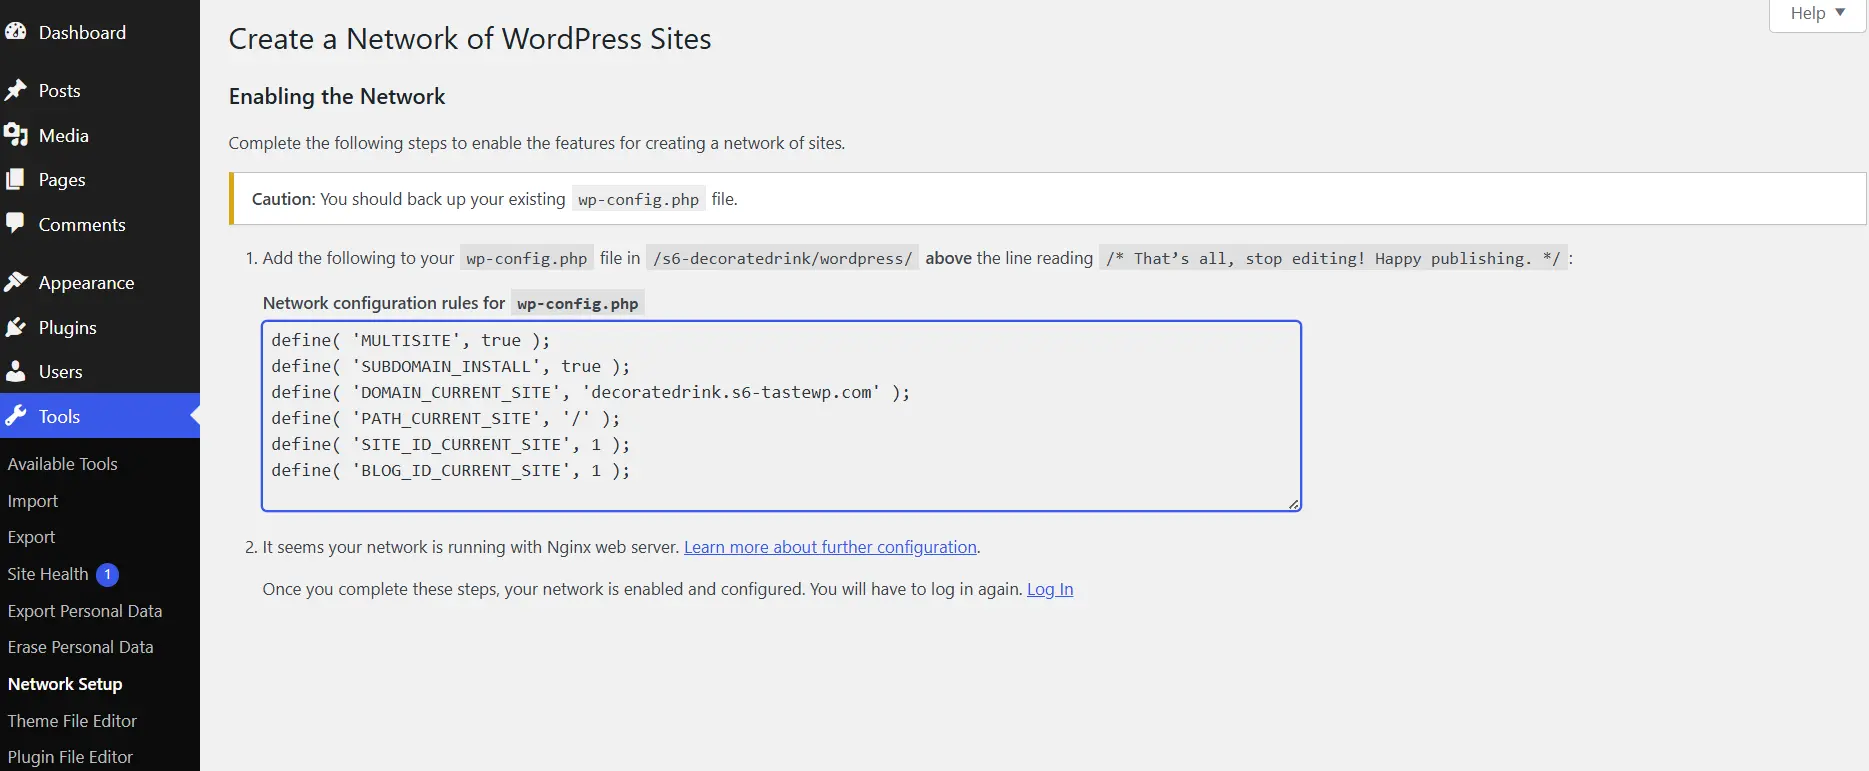Open Export Personal Data page
The width and height of the screenshot is (1869, 771).
(84, 611)
